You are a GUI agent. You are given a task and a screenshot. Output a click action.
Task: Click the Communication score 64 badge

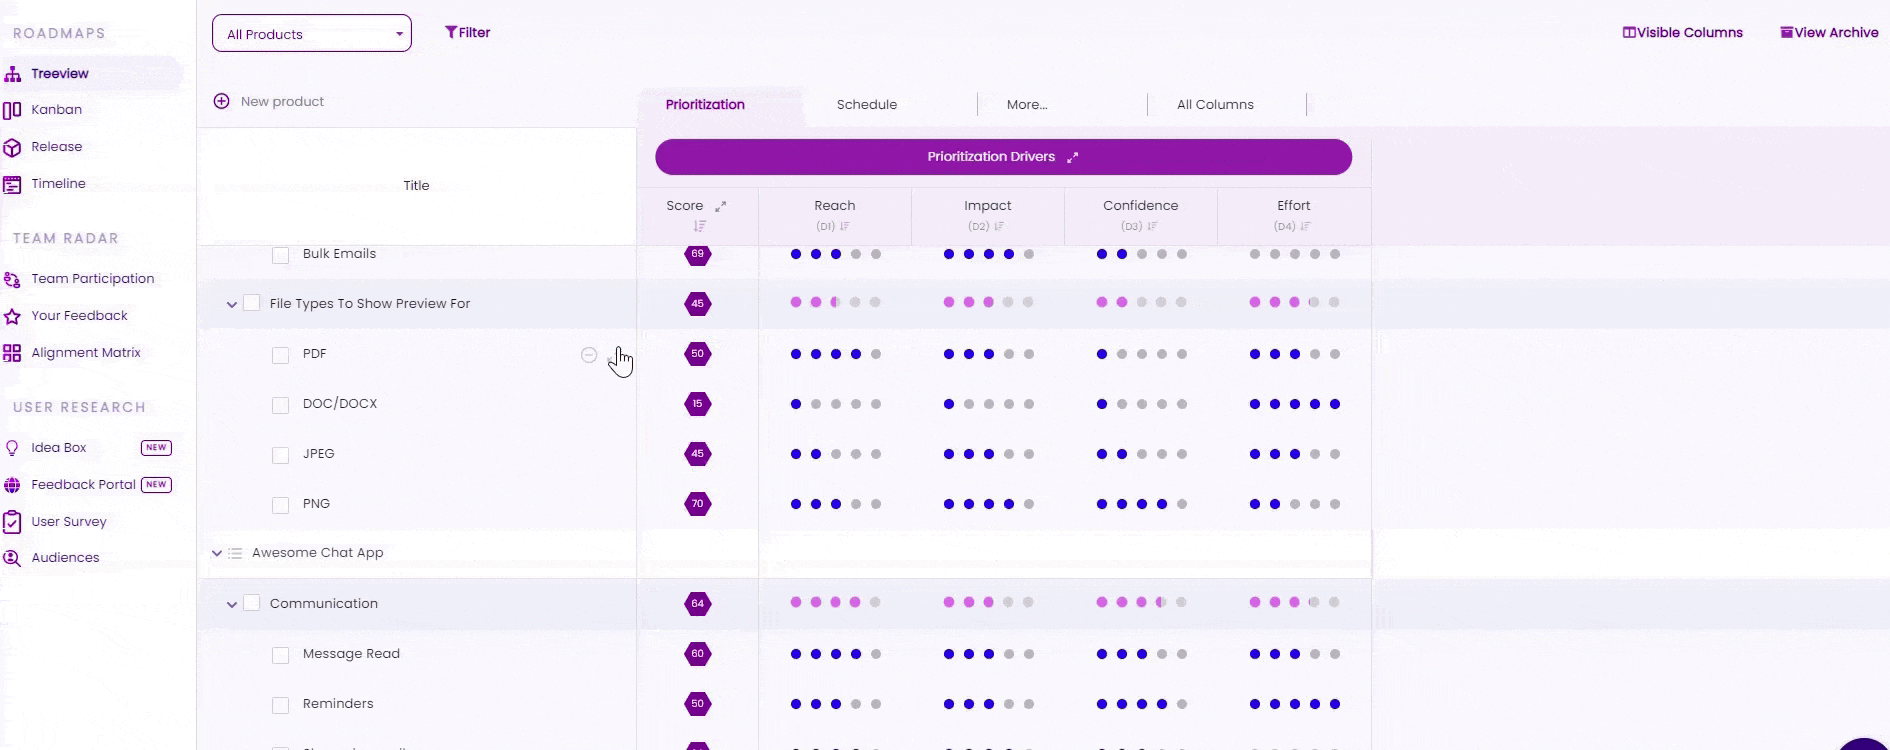pos(698,604)
